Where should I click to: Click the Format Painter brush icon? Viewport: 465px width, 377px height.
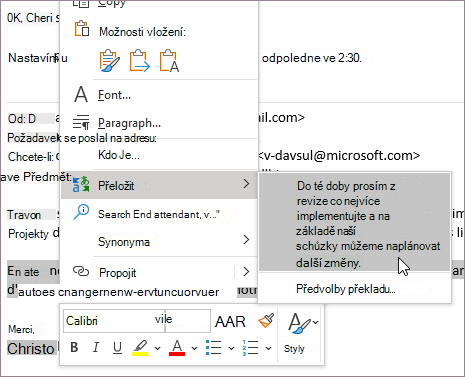pyautogui.click(x=266, y=321)
